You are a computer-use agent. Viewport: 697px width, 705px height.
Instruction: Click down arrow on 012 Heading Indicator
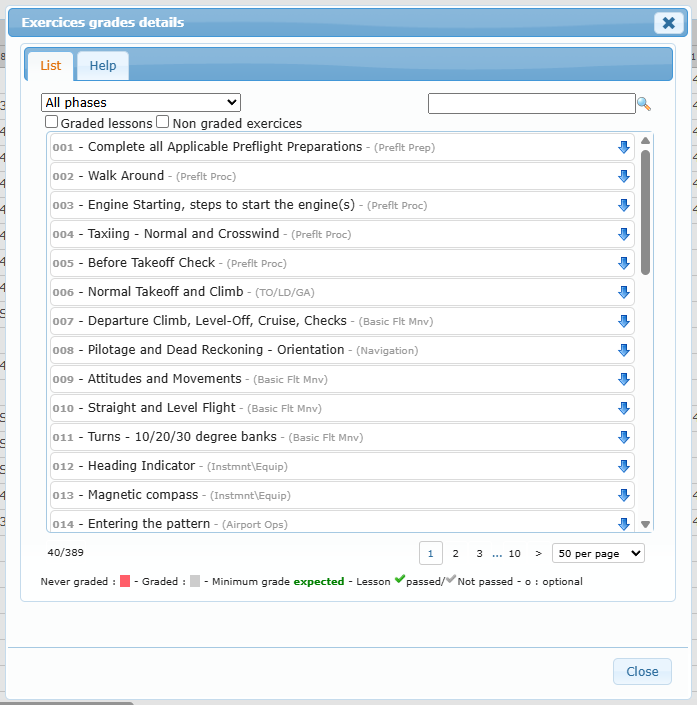point(624,466)
